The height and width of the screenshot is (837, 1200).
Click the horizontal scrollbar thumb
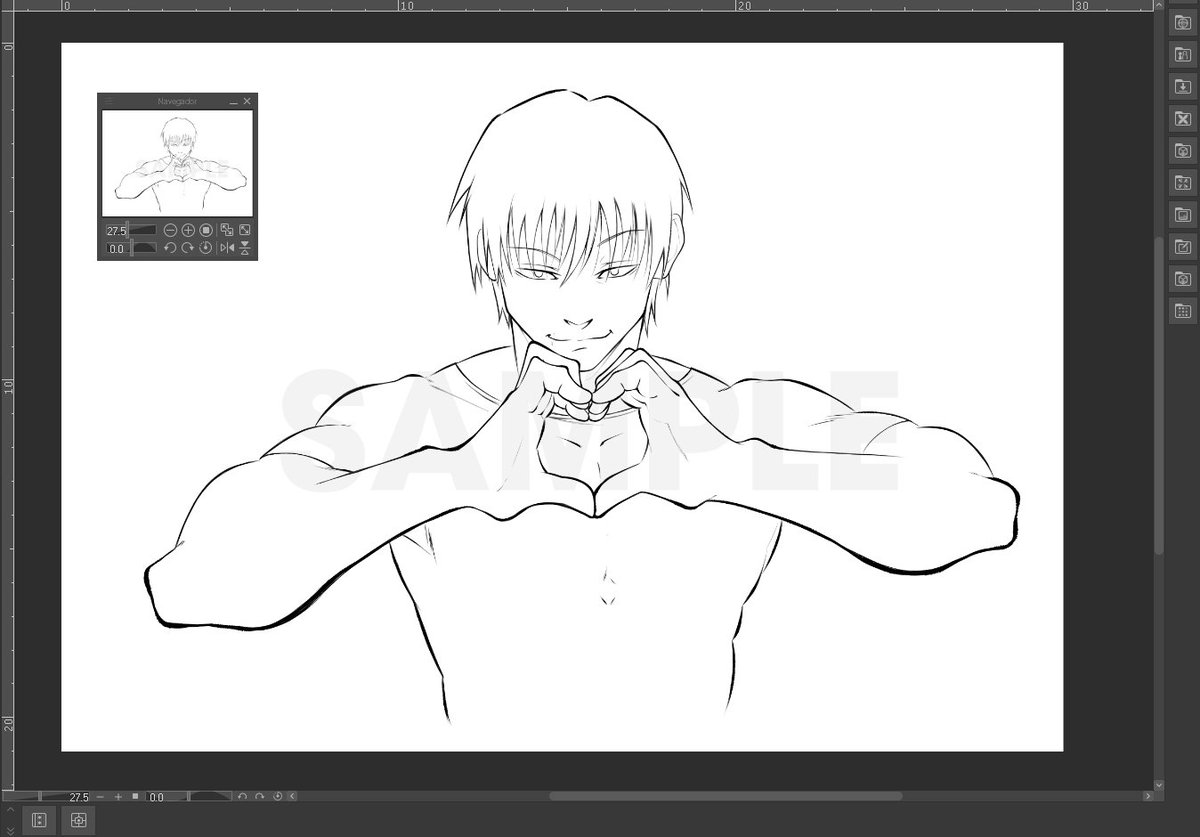[725, 797]
